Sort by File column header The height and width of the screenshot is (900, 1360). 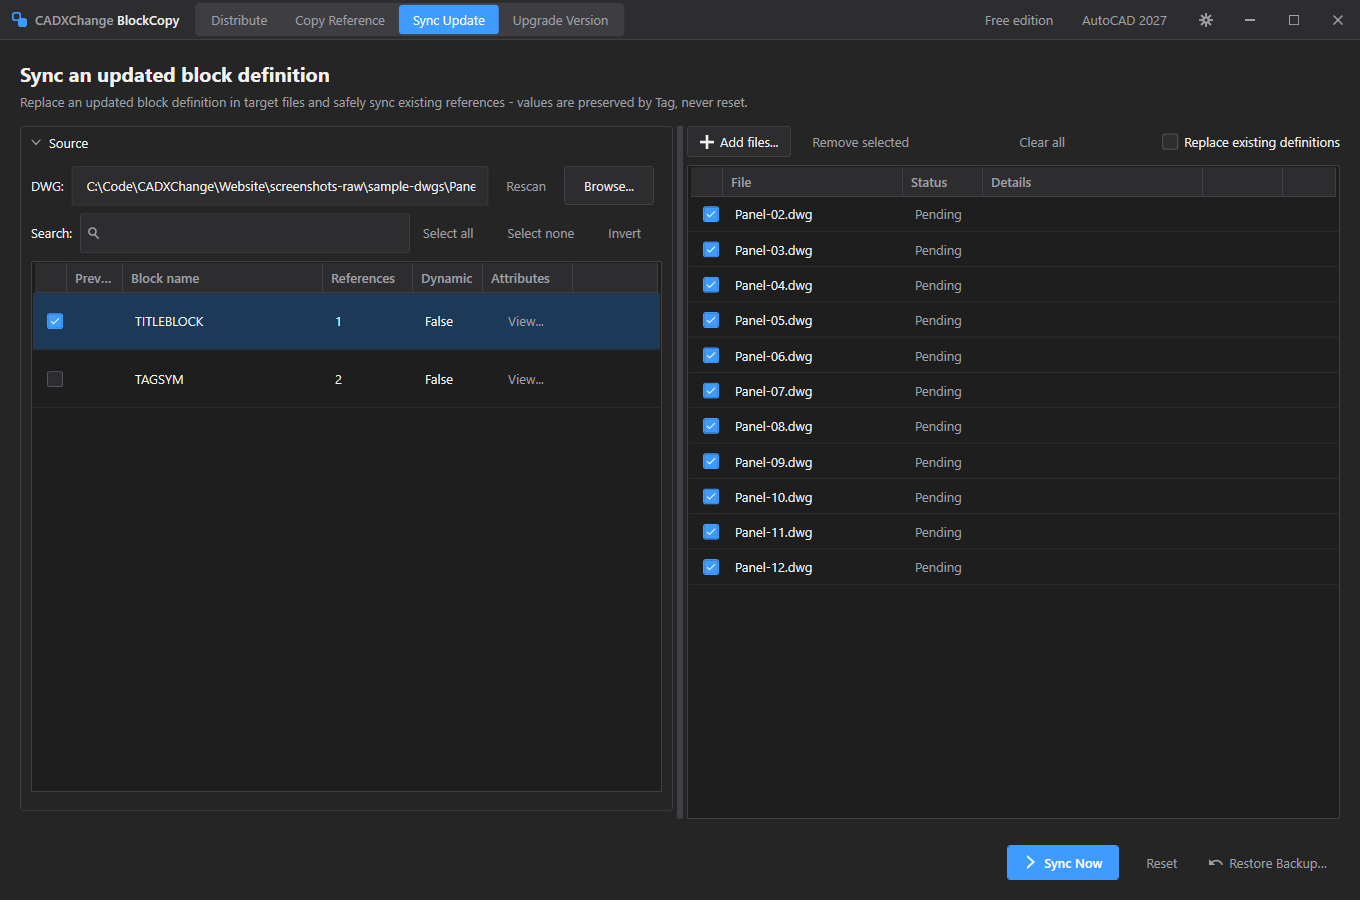[x=812, y=182]
